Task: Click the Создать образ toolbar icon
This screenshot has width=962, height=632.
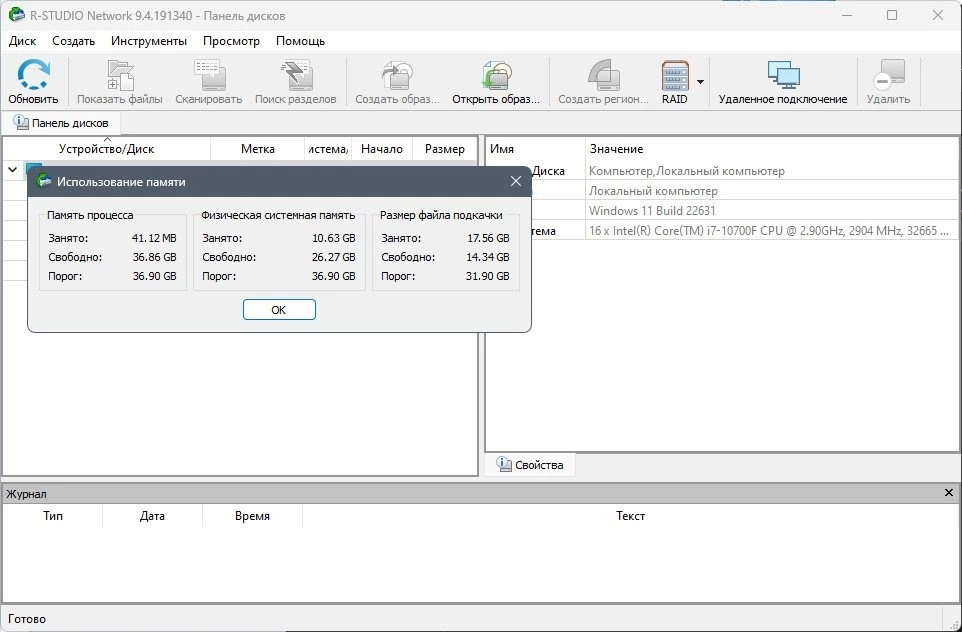Action: (398, 75)
